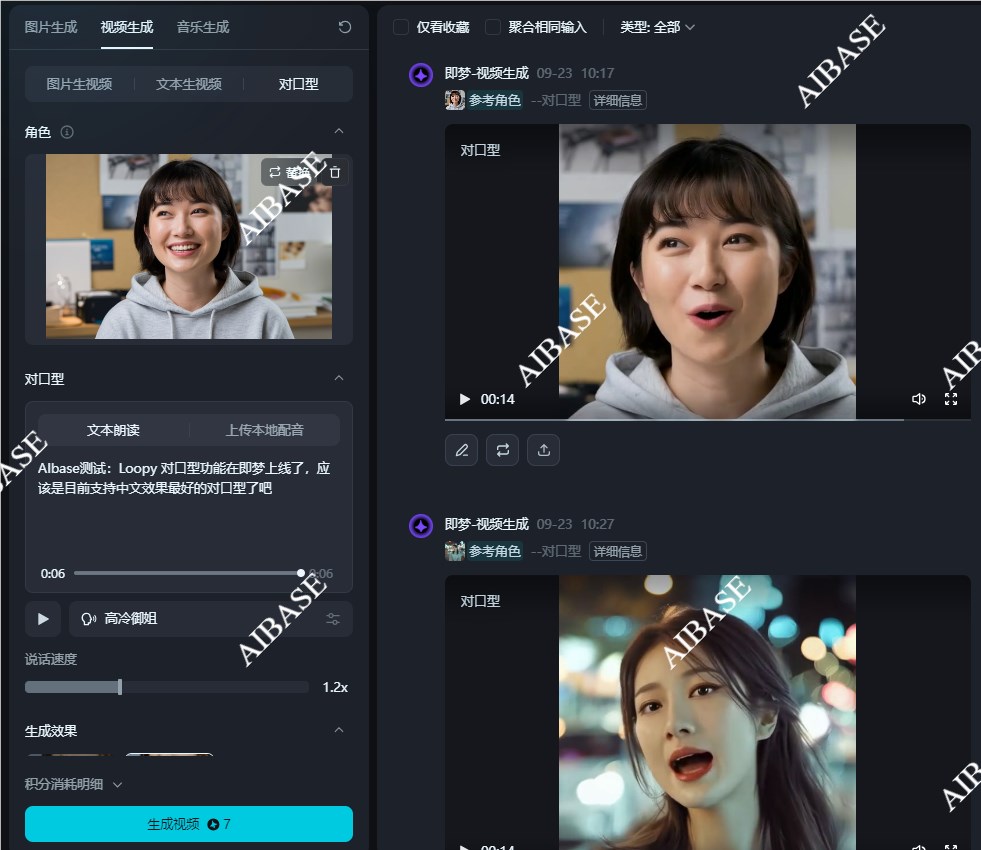
Task: Click the 生成视频 button
Action: coord(189,824)
